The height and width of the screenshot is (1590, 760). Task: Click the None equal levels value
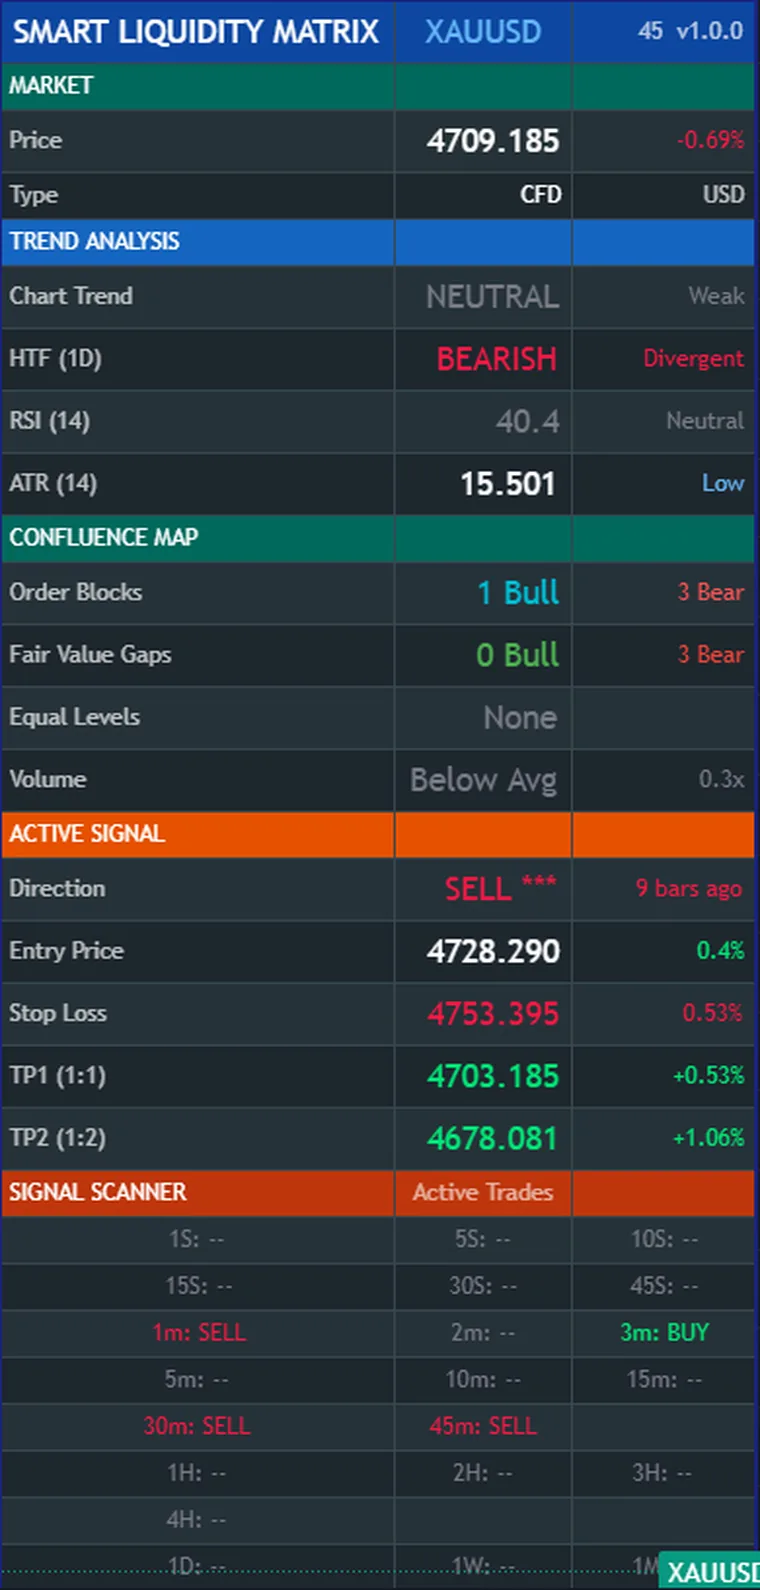click(x=520, y=717)
